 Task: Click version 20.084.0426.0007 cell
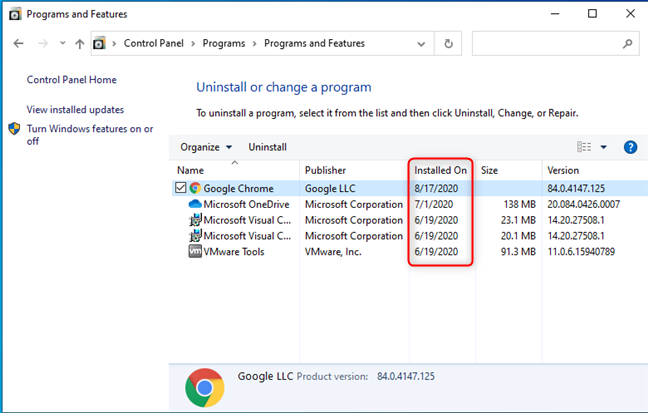point(584,204)
